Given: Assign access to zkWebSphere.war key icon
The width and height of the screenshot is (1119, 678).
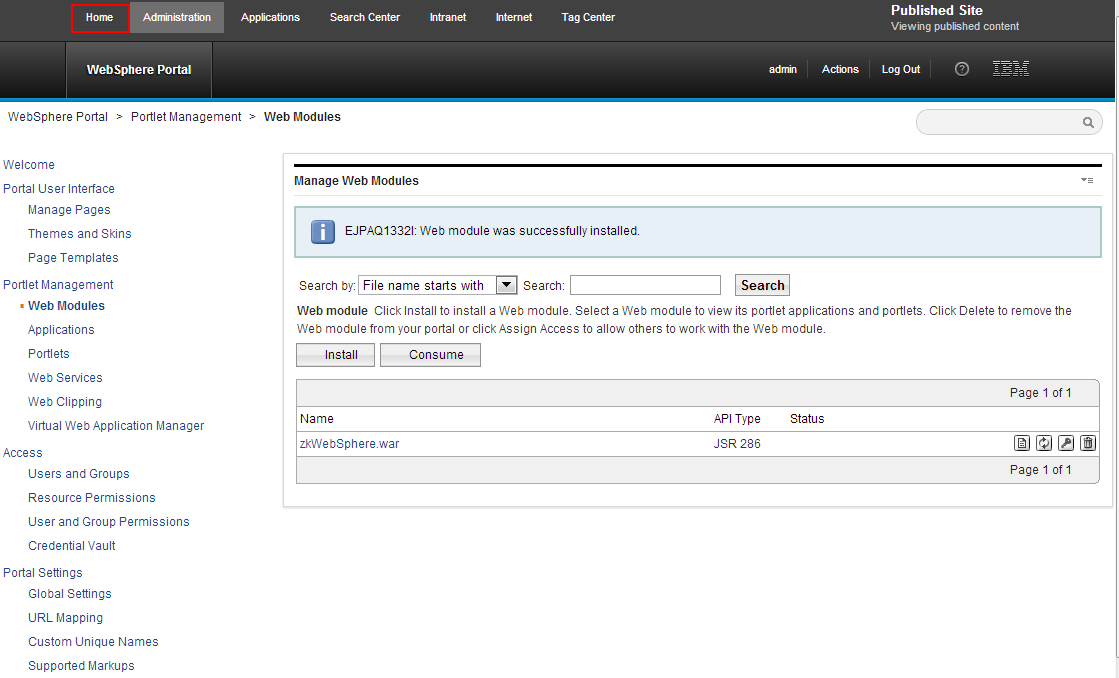Looking at the screenshot, I should [x=1066, y=443].
